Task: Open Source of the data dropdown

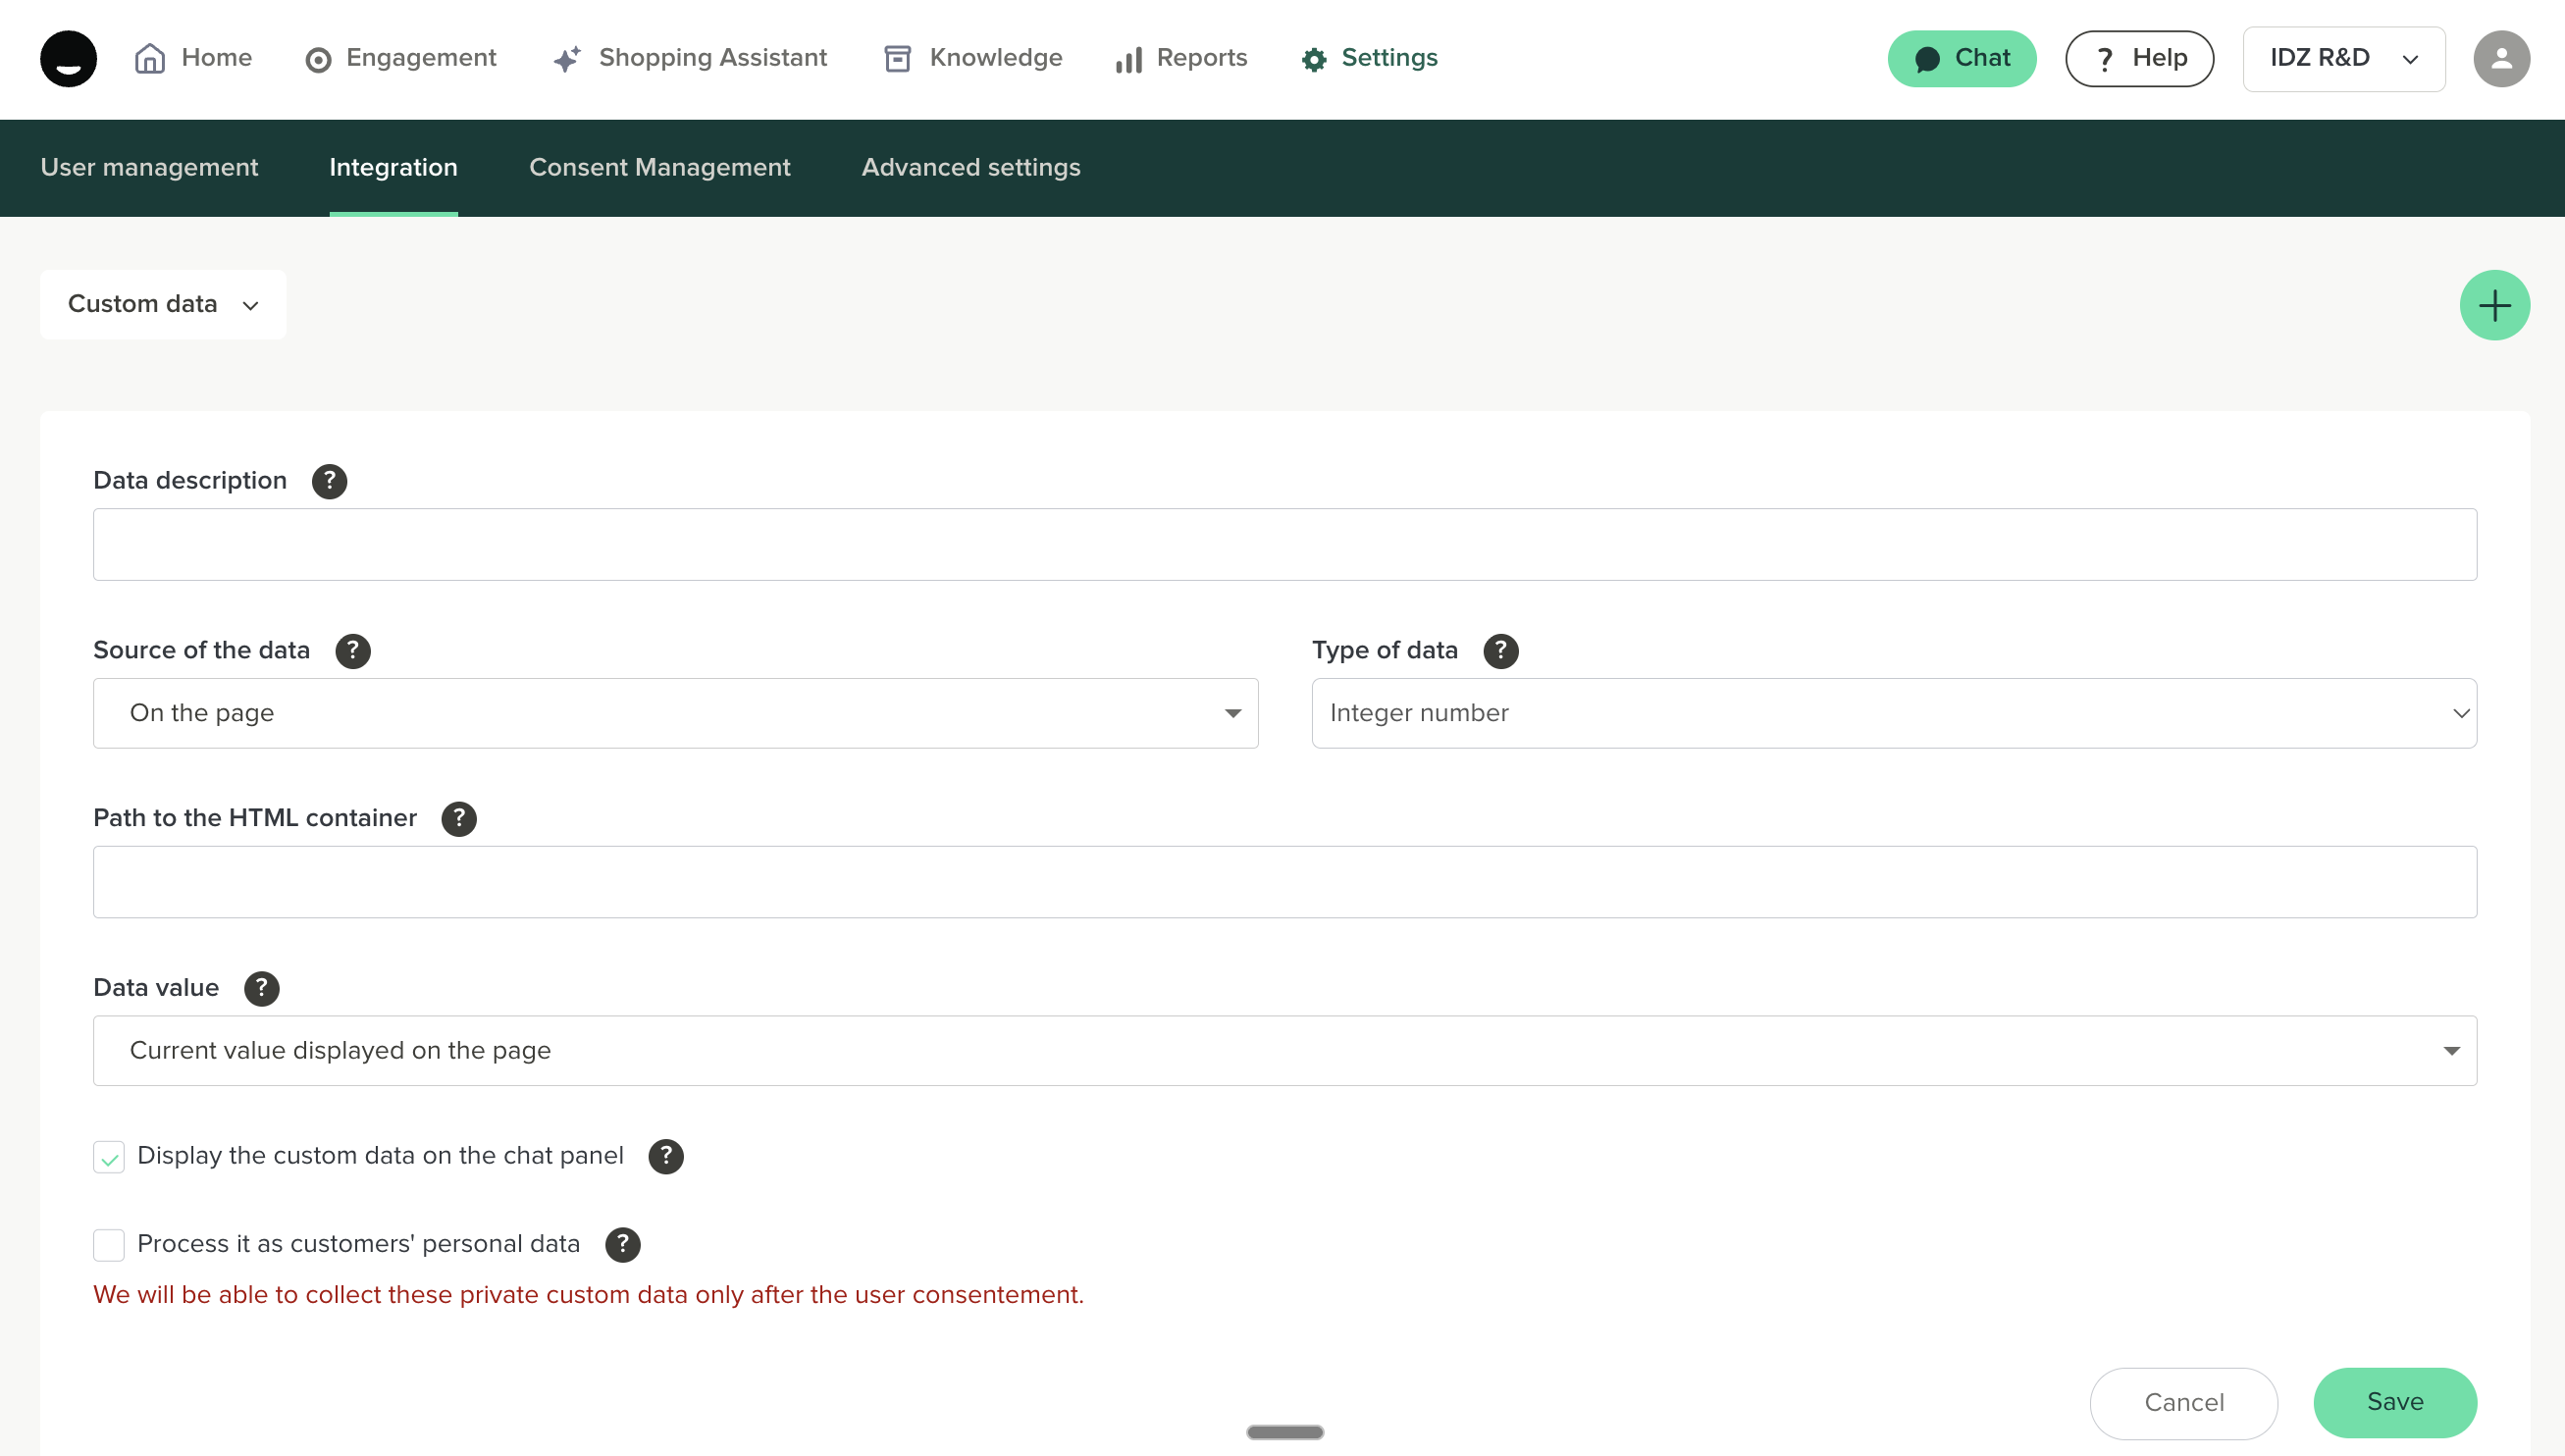Action: click(675, 713)
